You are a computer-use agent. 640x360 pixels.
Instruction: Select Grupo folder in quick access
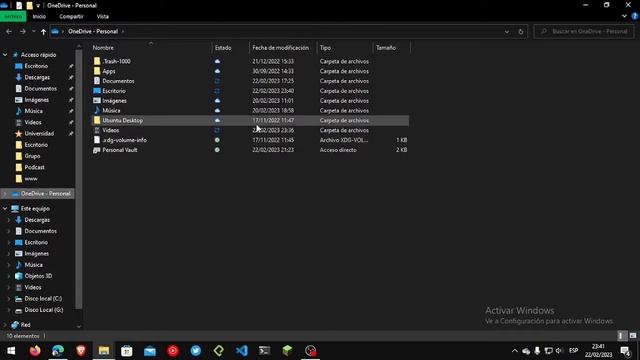pyautogui.click(x=32, y=156)
